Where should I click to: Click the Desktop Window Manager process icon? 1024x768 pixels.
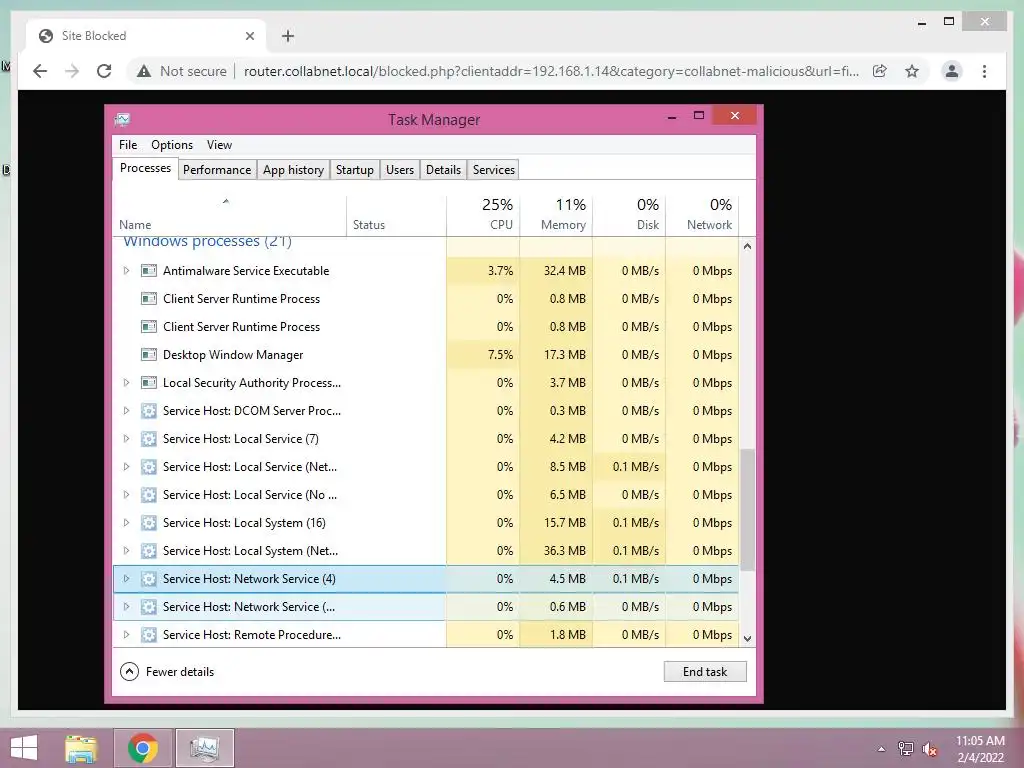tap(149, 355)
